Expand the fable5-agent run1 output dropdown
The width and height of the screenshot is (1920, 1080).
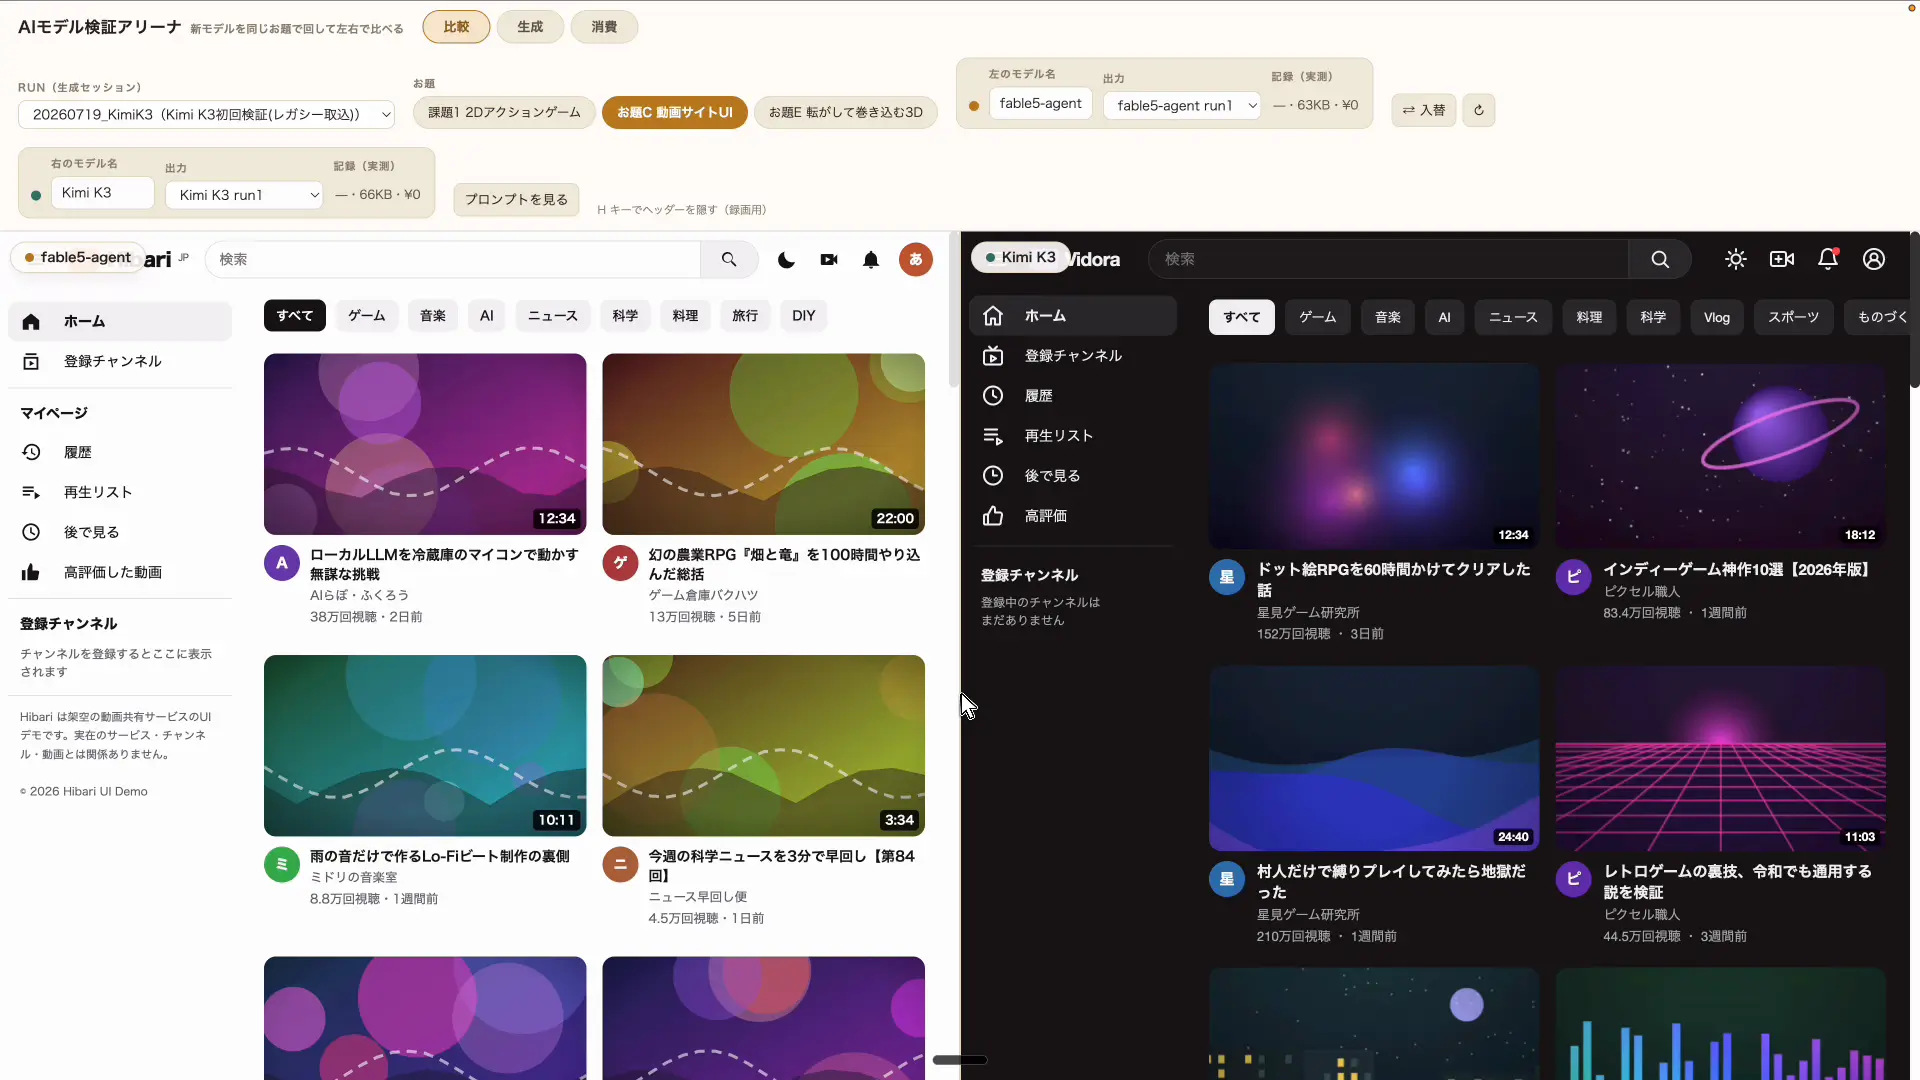(x=1183, y=105)
